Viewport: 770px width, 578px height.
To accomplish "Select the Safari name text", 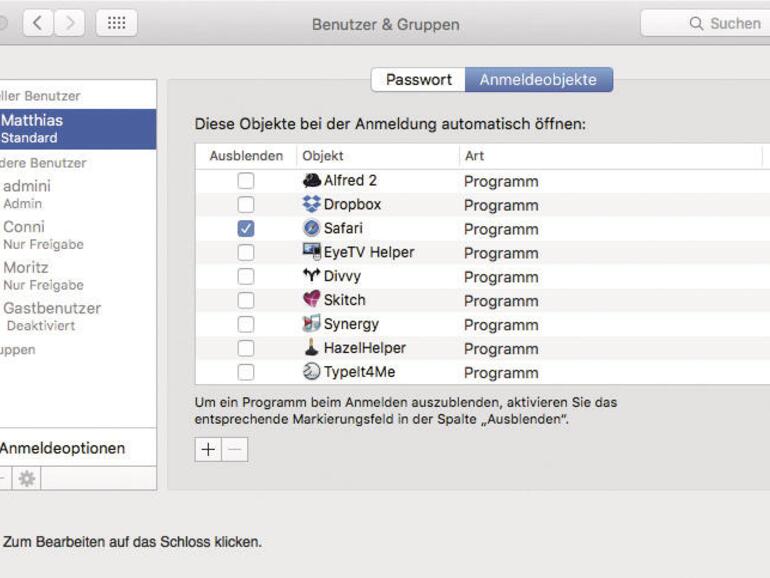I will click(343, 228).
